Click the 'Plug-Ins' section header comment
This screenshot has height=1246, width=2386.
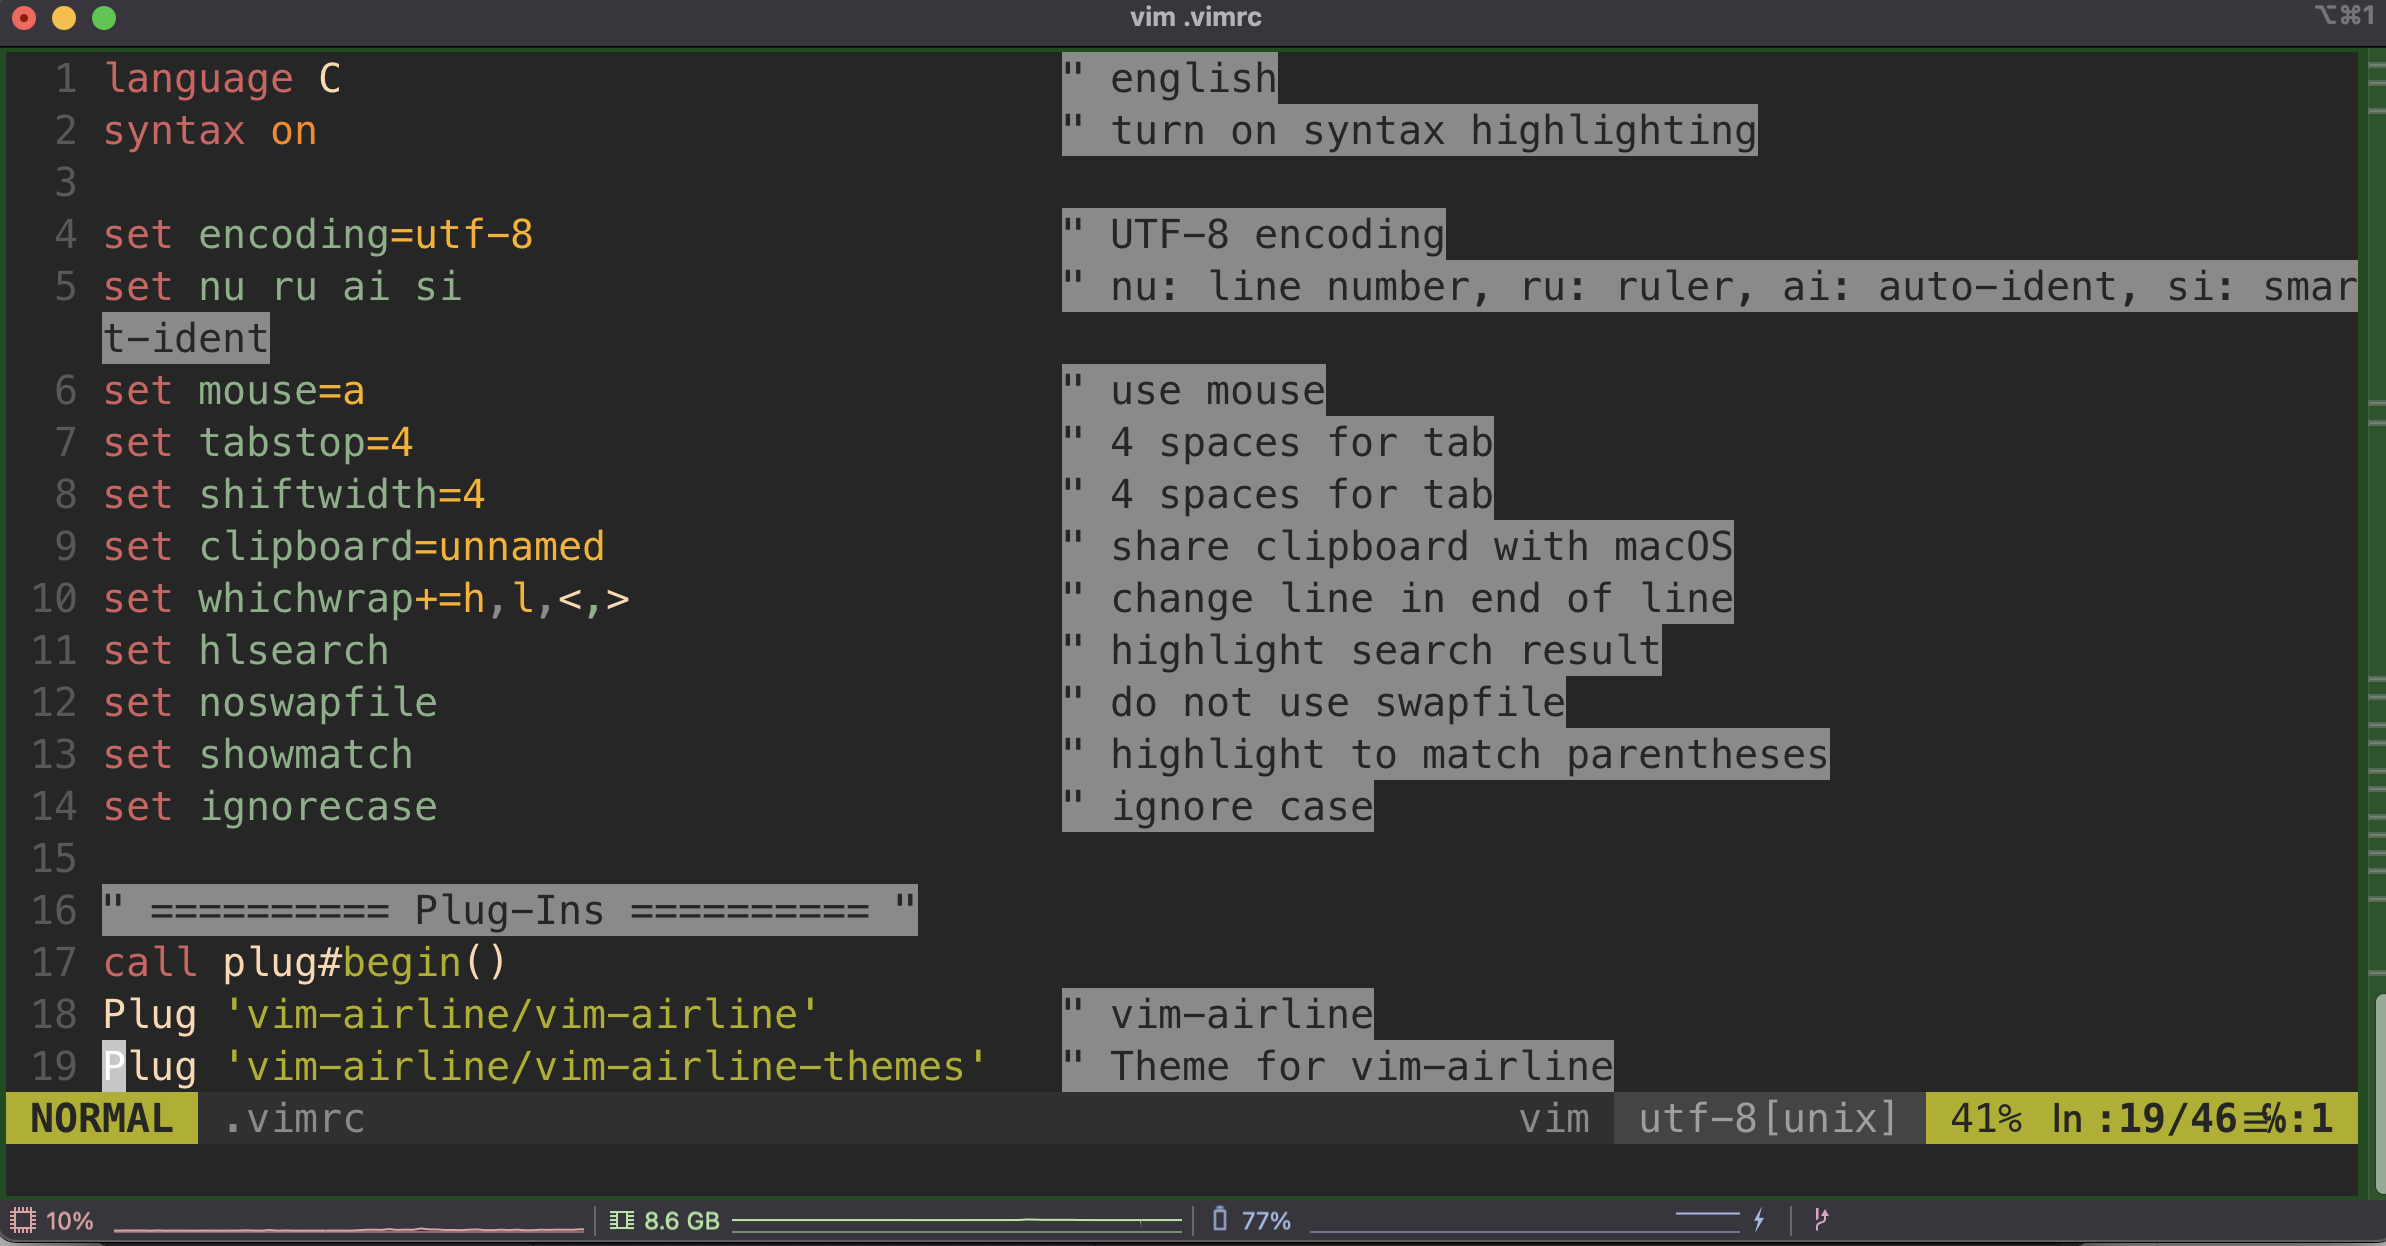coord(509,911)
